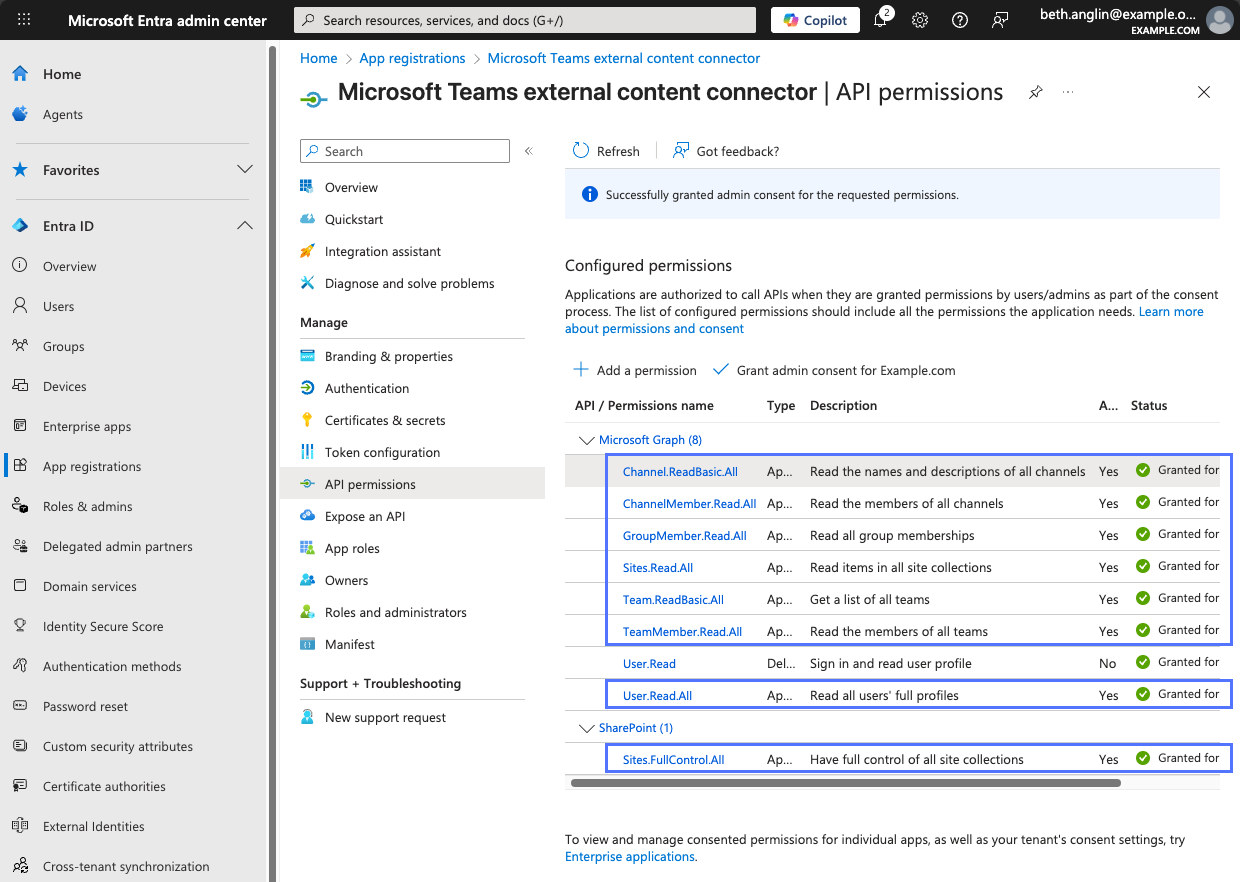Click Add a permission
Screen dimensions: 1240x882
tap(635, 370)
